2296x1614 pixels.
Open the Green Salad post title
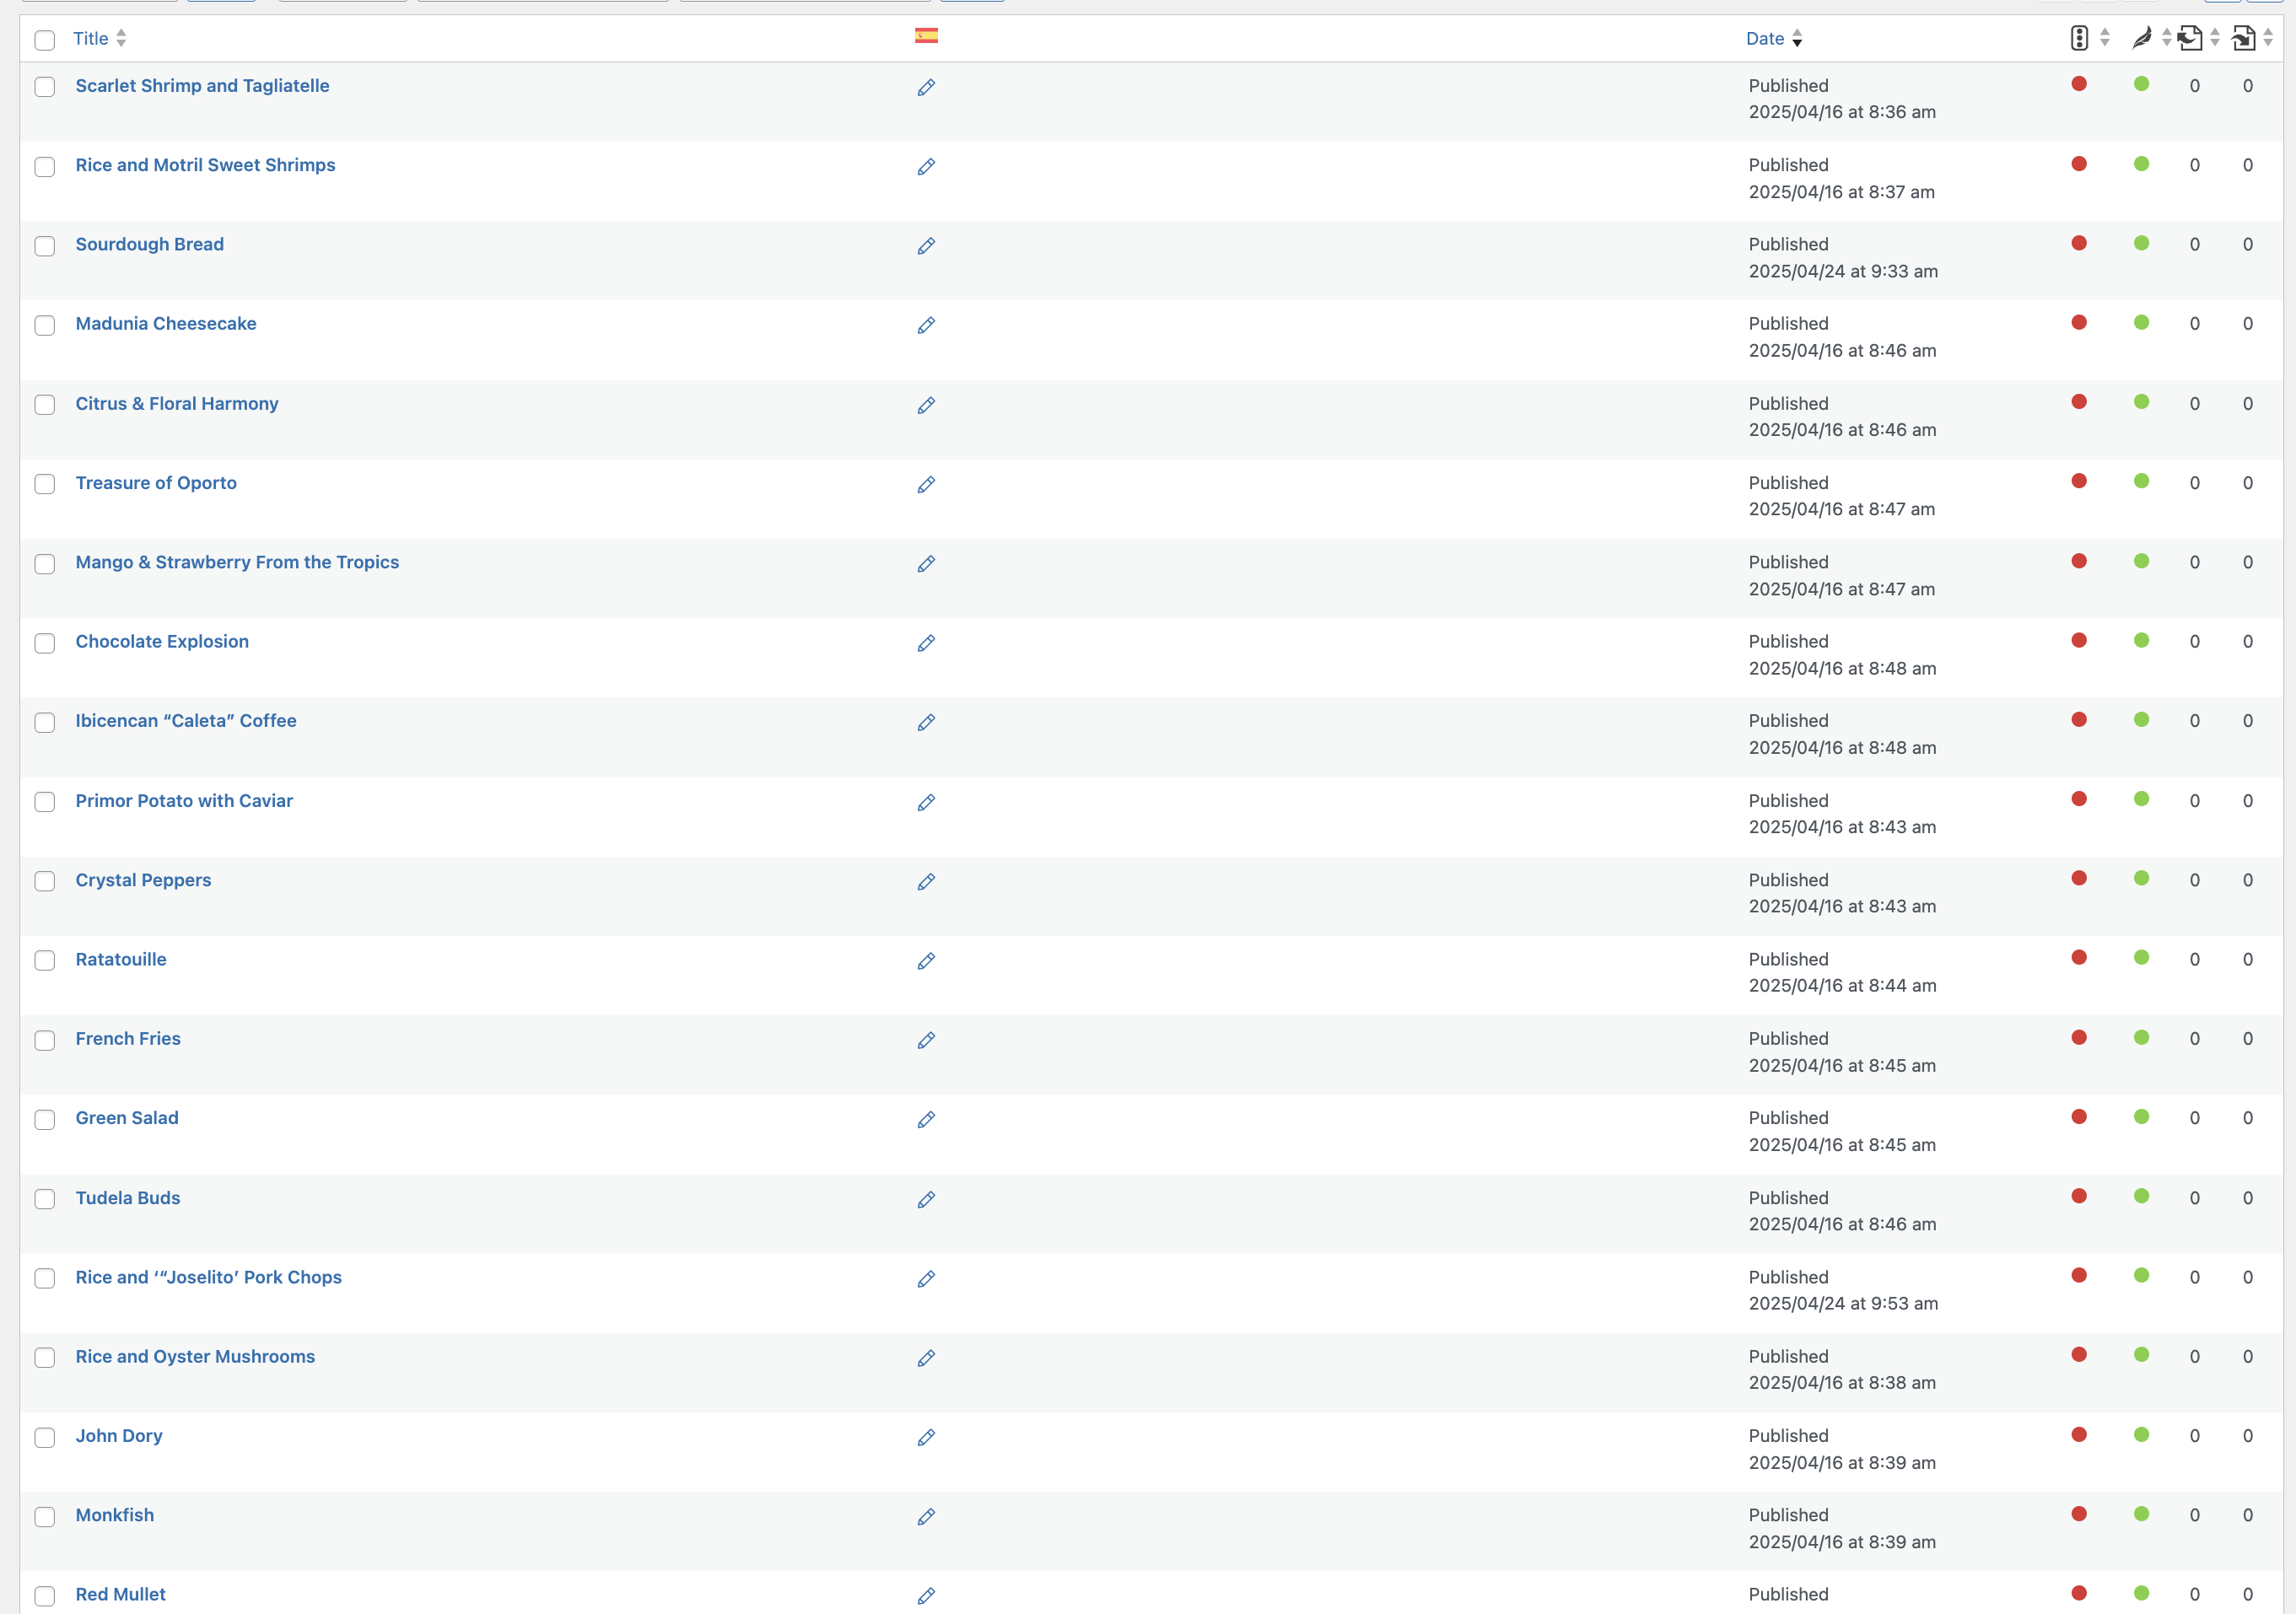[127, 1118]
